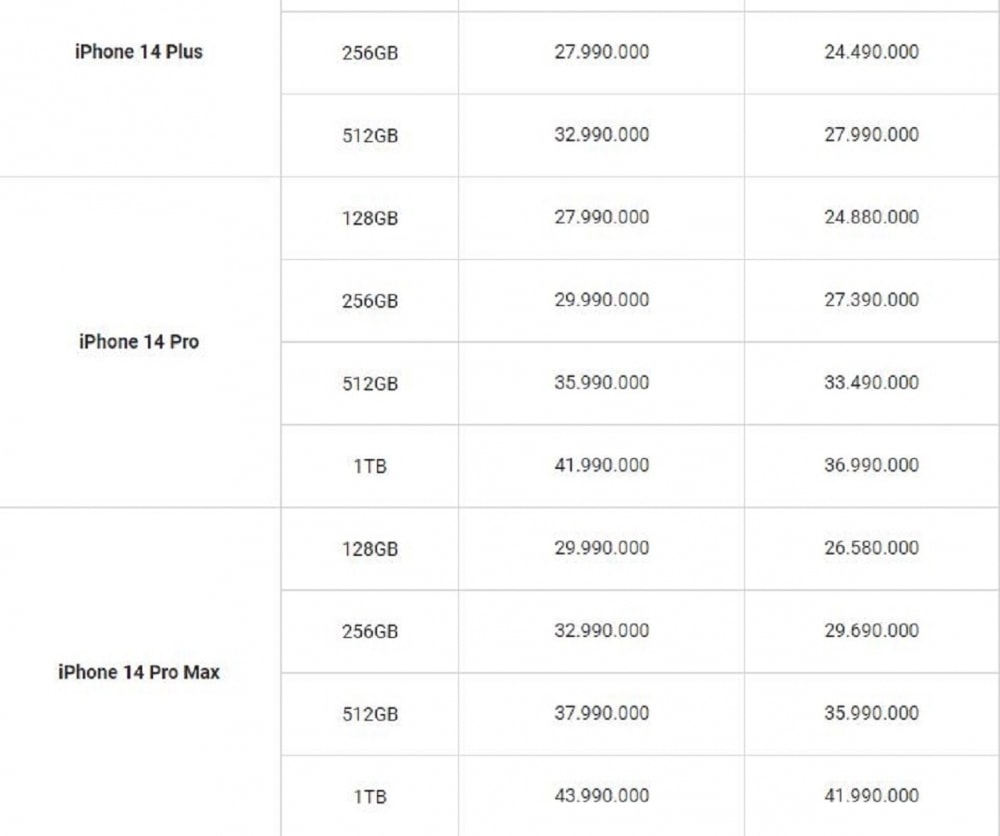Click iPhone 14 Plus 512GB storage cell

coord(370,135)
